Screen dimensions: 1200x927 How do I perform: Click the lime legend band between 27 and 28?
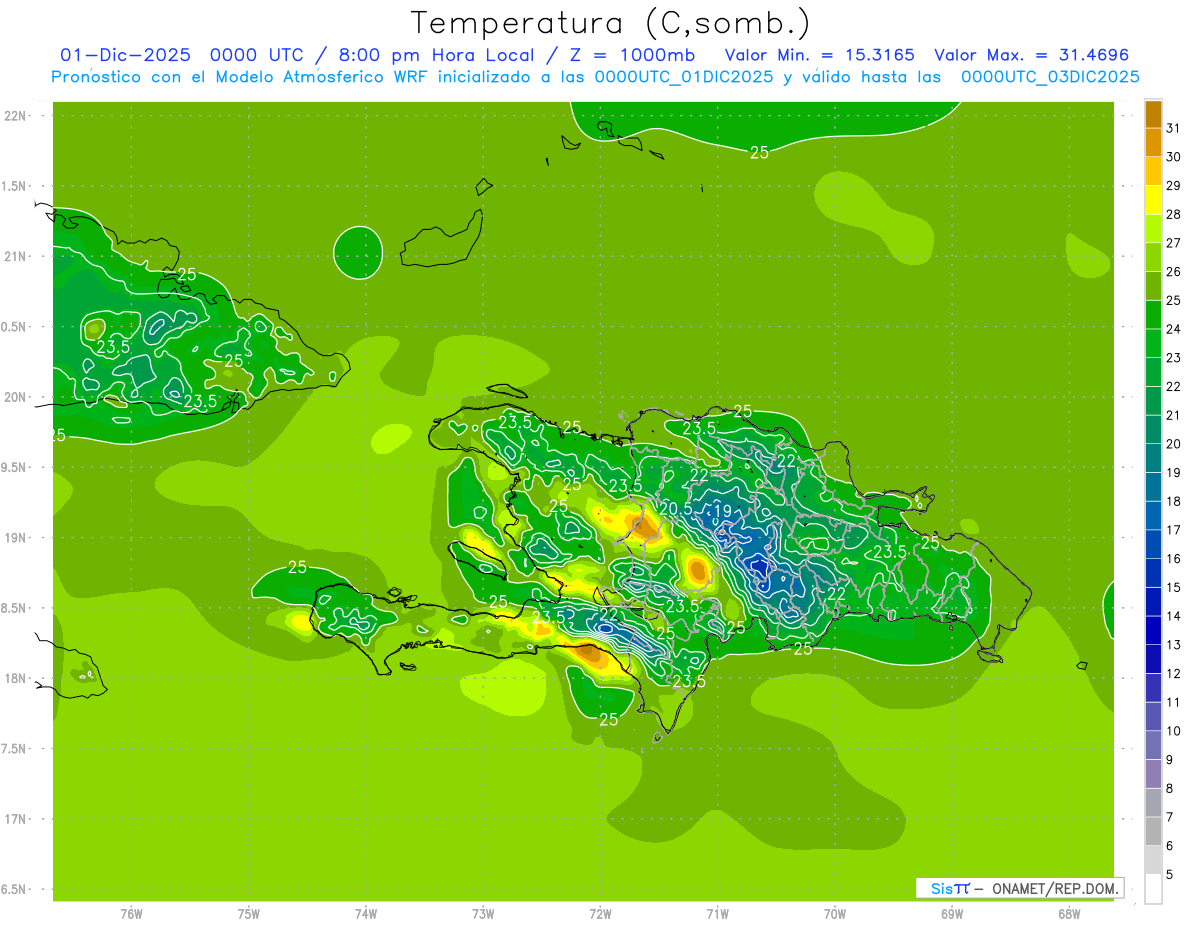pos(1153,229)
